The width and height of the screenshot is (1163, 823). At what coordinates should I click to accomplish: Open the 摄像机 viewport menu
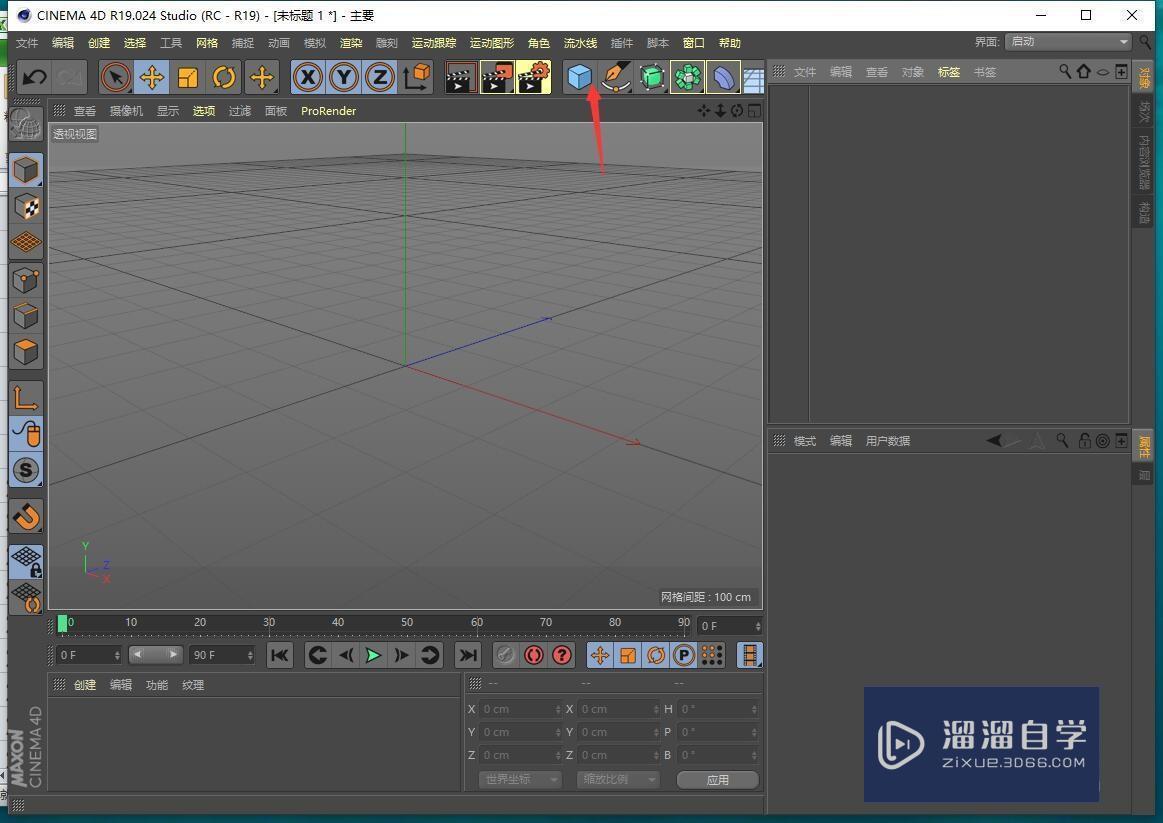tap(126, 111)
